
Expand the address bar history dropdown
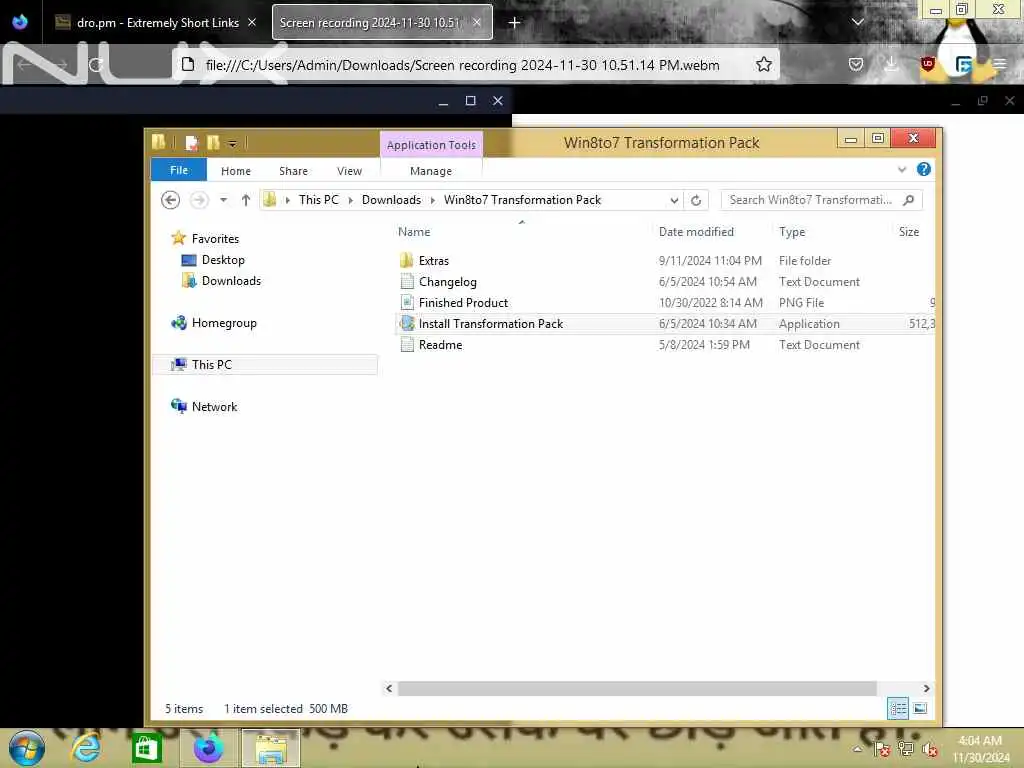(x=674, y=200)
